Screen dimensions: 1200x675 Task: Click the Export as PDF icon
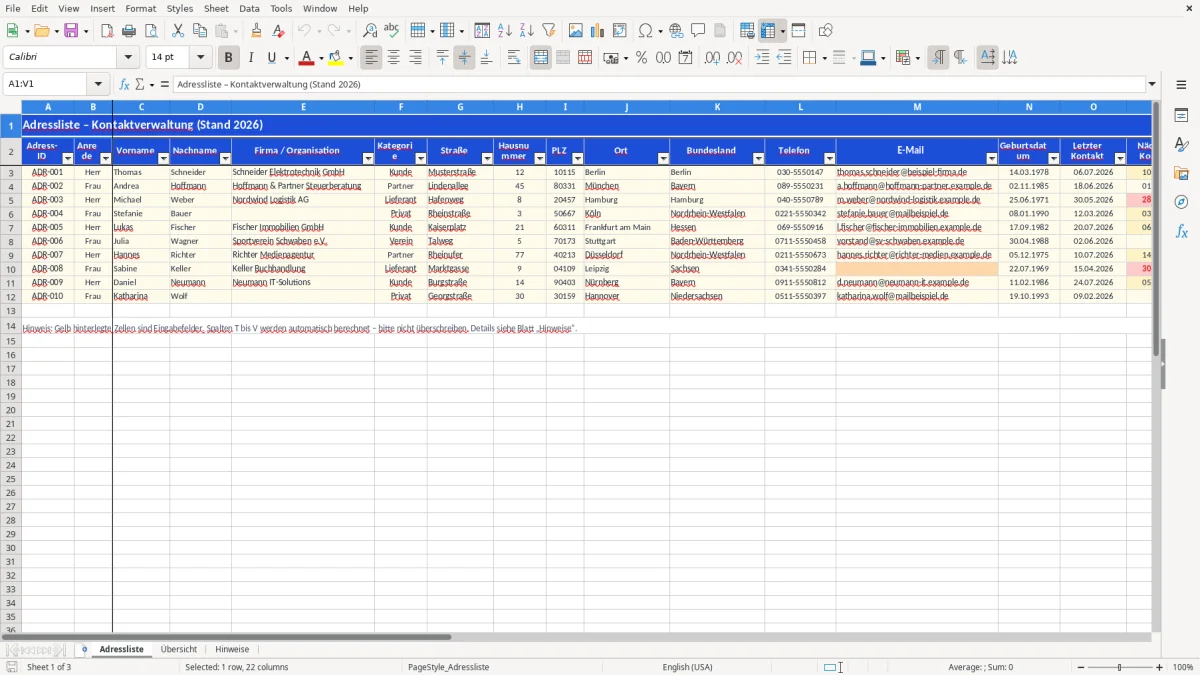pyautogui.click(x=107, y=31)
